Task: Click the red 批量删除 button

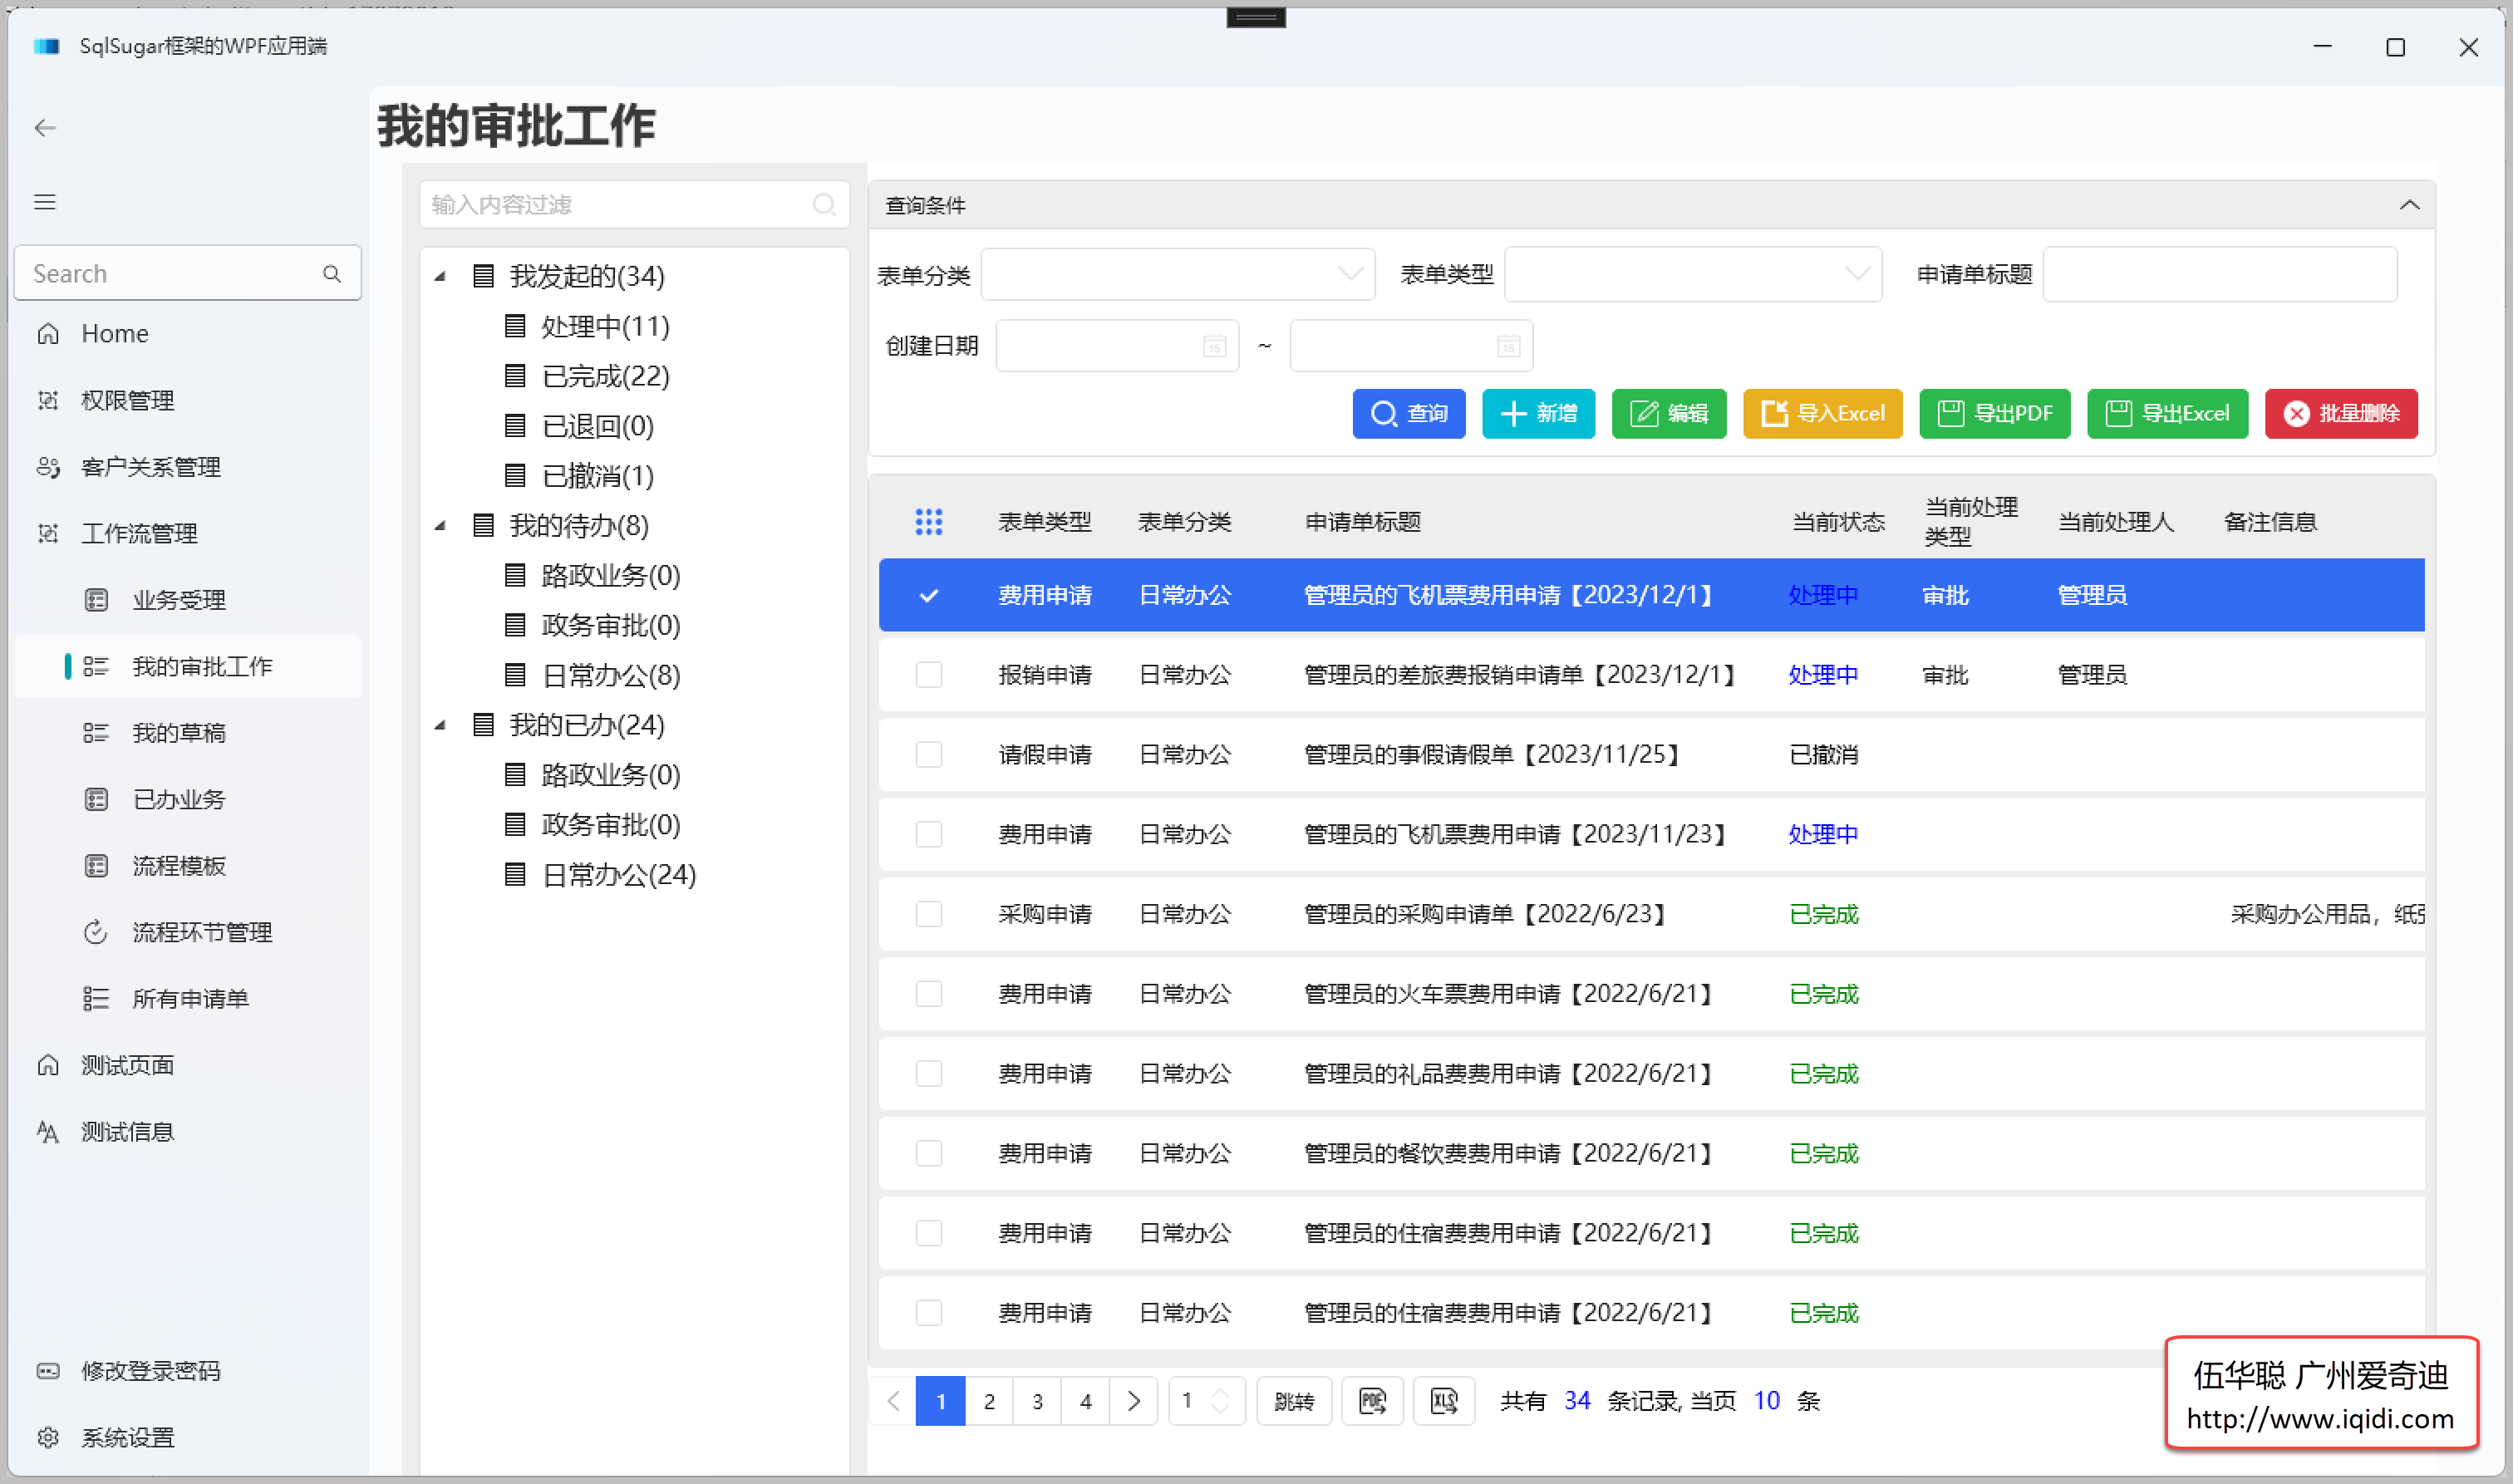Action: click(x=2341, y=414)
